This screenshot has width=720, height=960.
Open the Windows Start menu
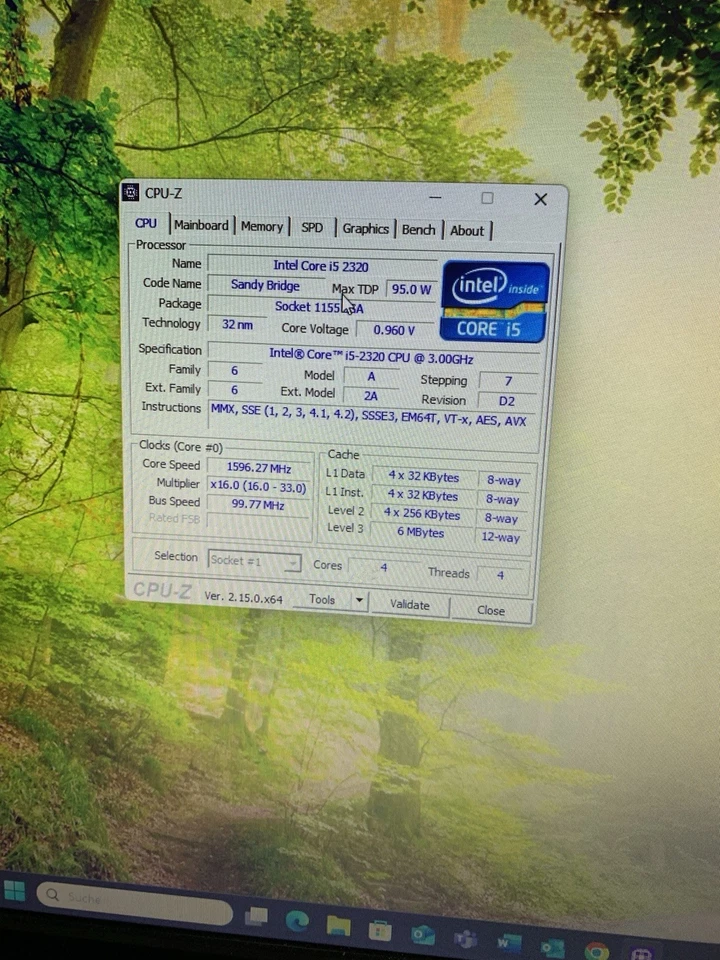(14, 891)
